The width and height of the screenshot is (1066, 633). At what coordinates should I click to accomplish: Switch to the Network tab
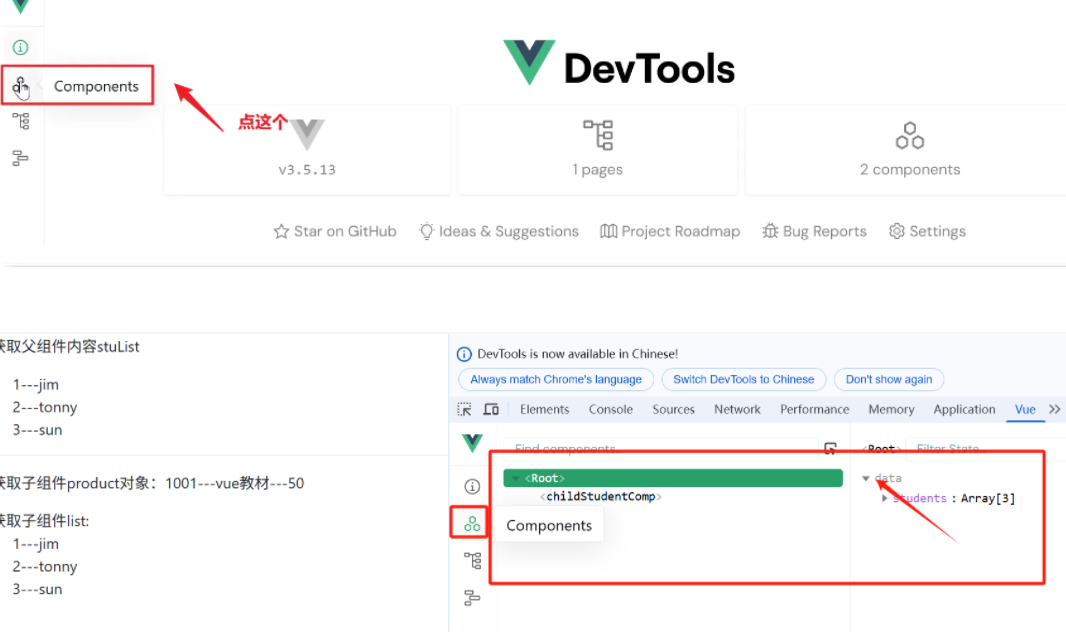click(x=737, y=409)
